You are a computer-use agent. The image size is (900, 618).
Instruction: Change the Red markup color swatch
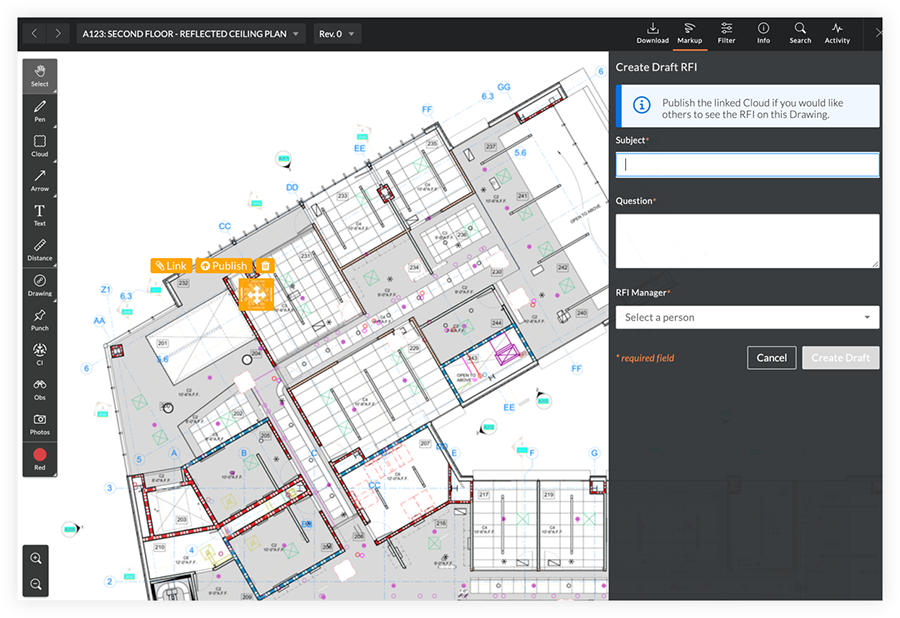tap(40, 458)
